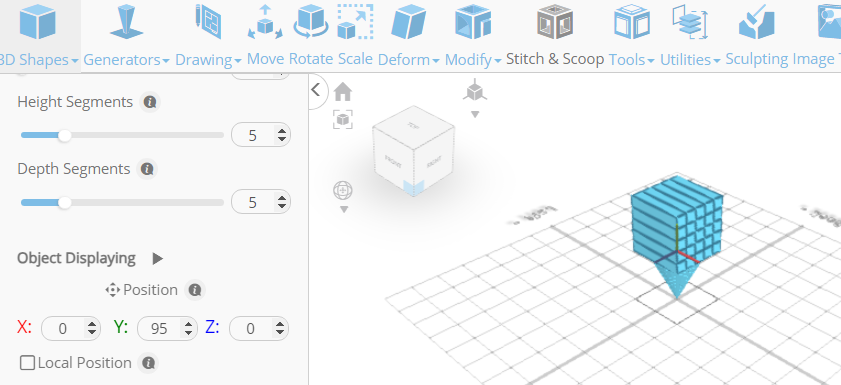
Task: Click the fit-to-object view icon
Action: [343, 119]
